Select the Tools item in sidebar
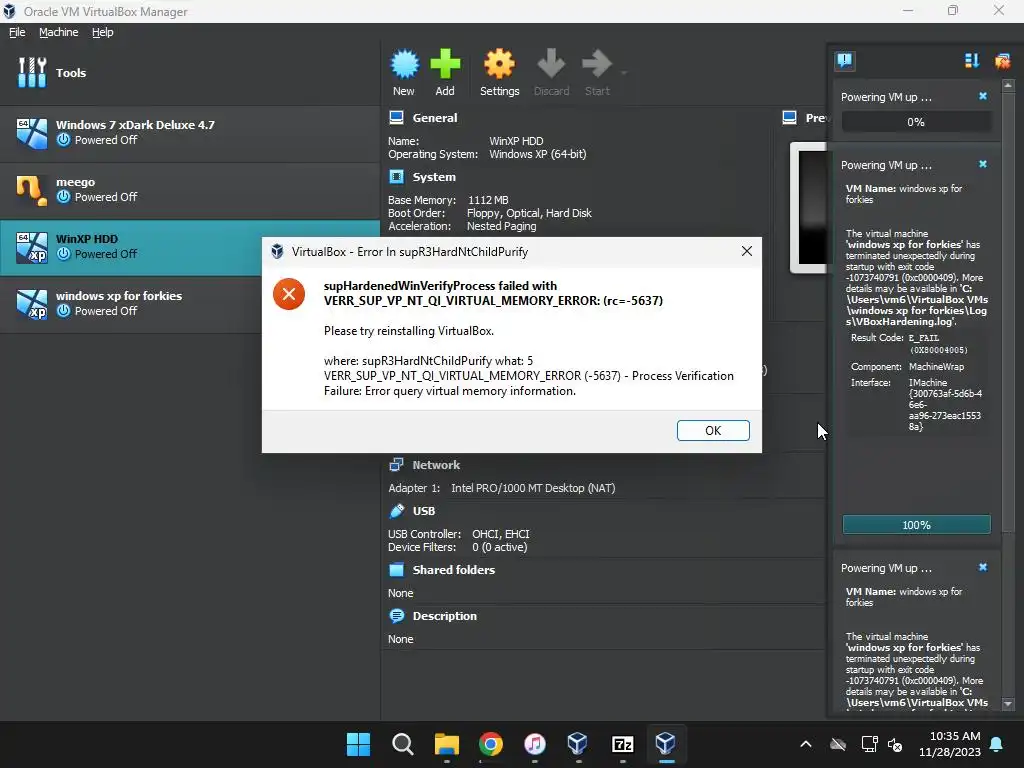The height and width of the screenshot is (768, 1024). tap(189, 72)
